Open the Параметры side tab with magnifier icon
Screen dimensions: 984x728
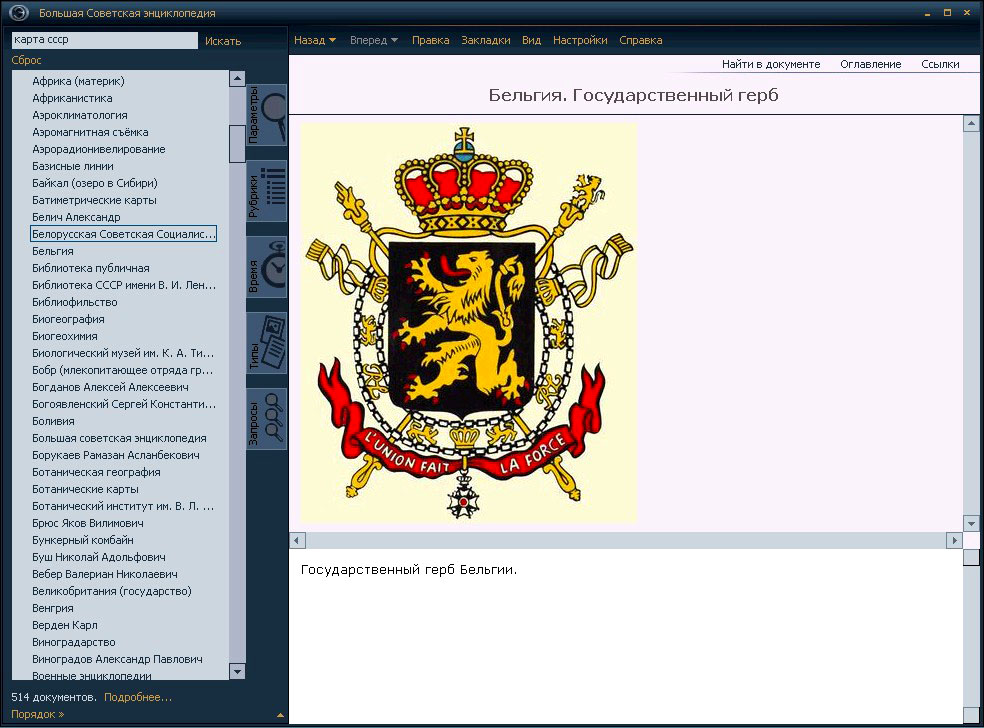pos(267,115)
